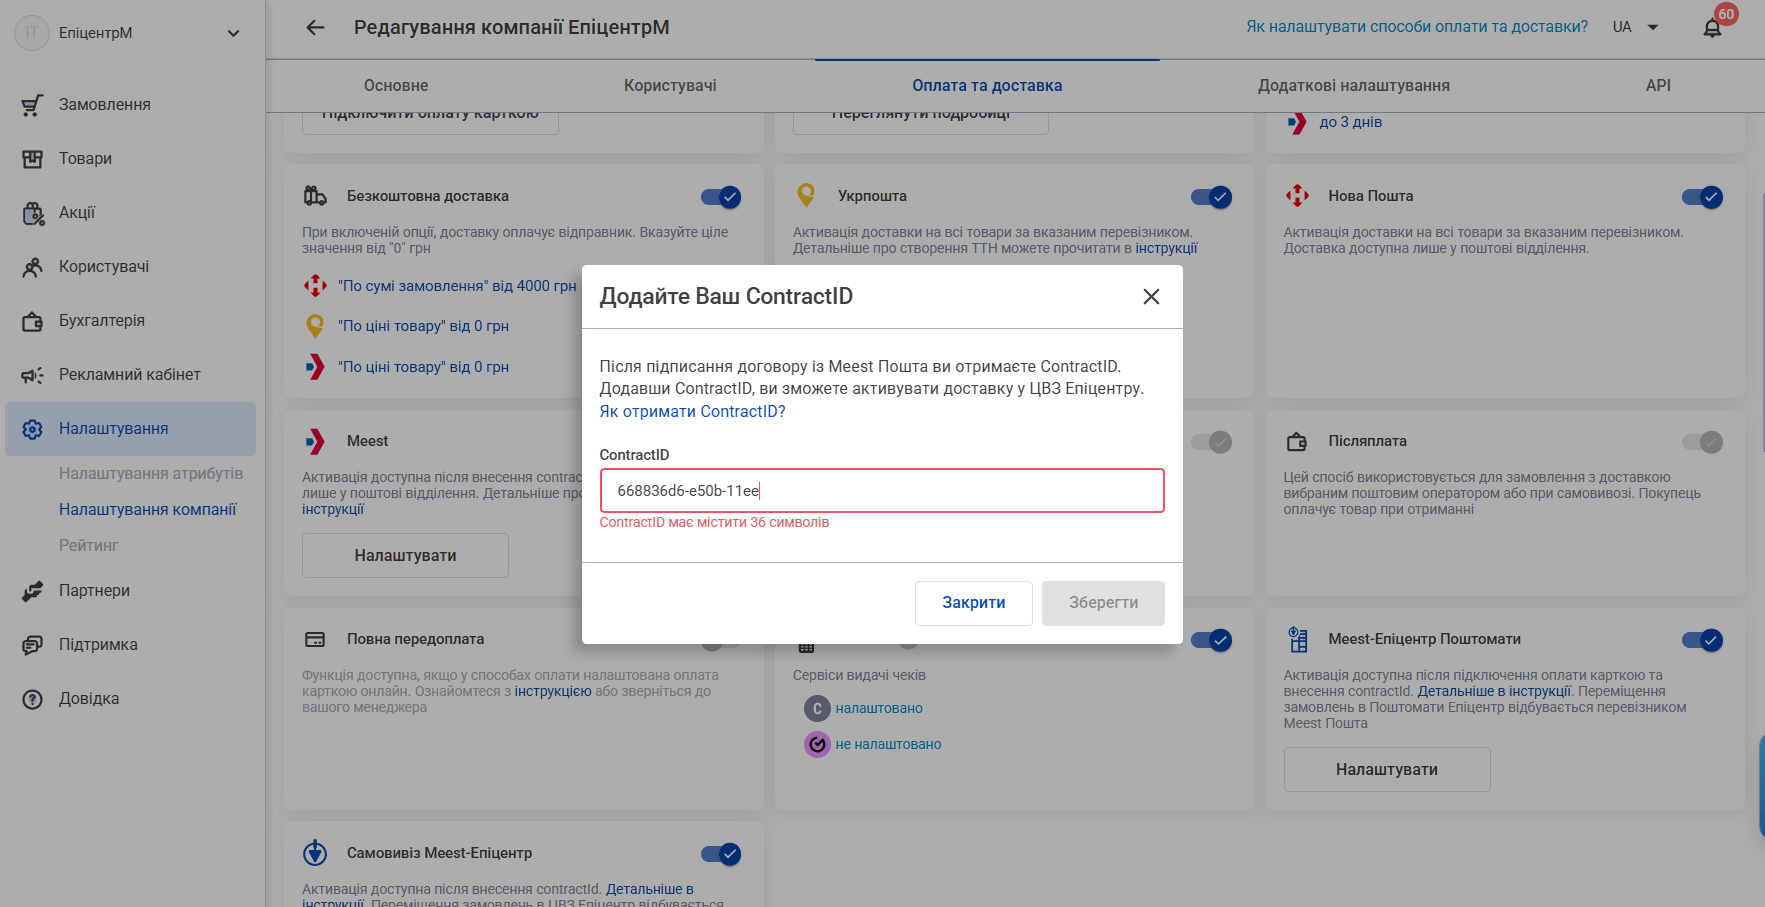
Task: Expand the ЕпіцентрМ company selector
Action: [233, 33]
